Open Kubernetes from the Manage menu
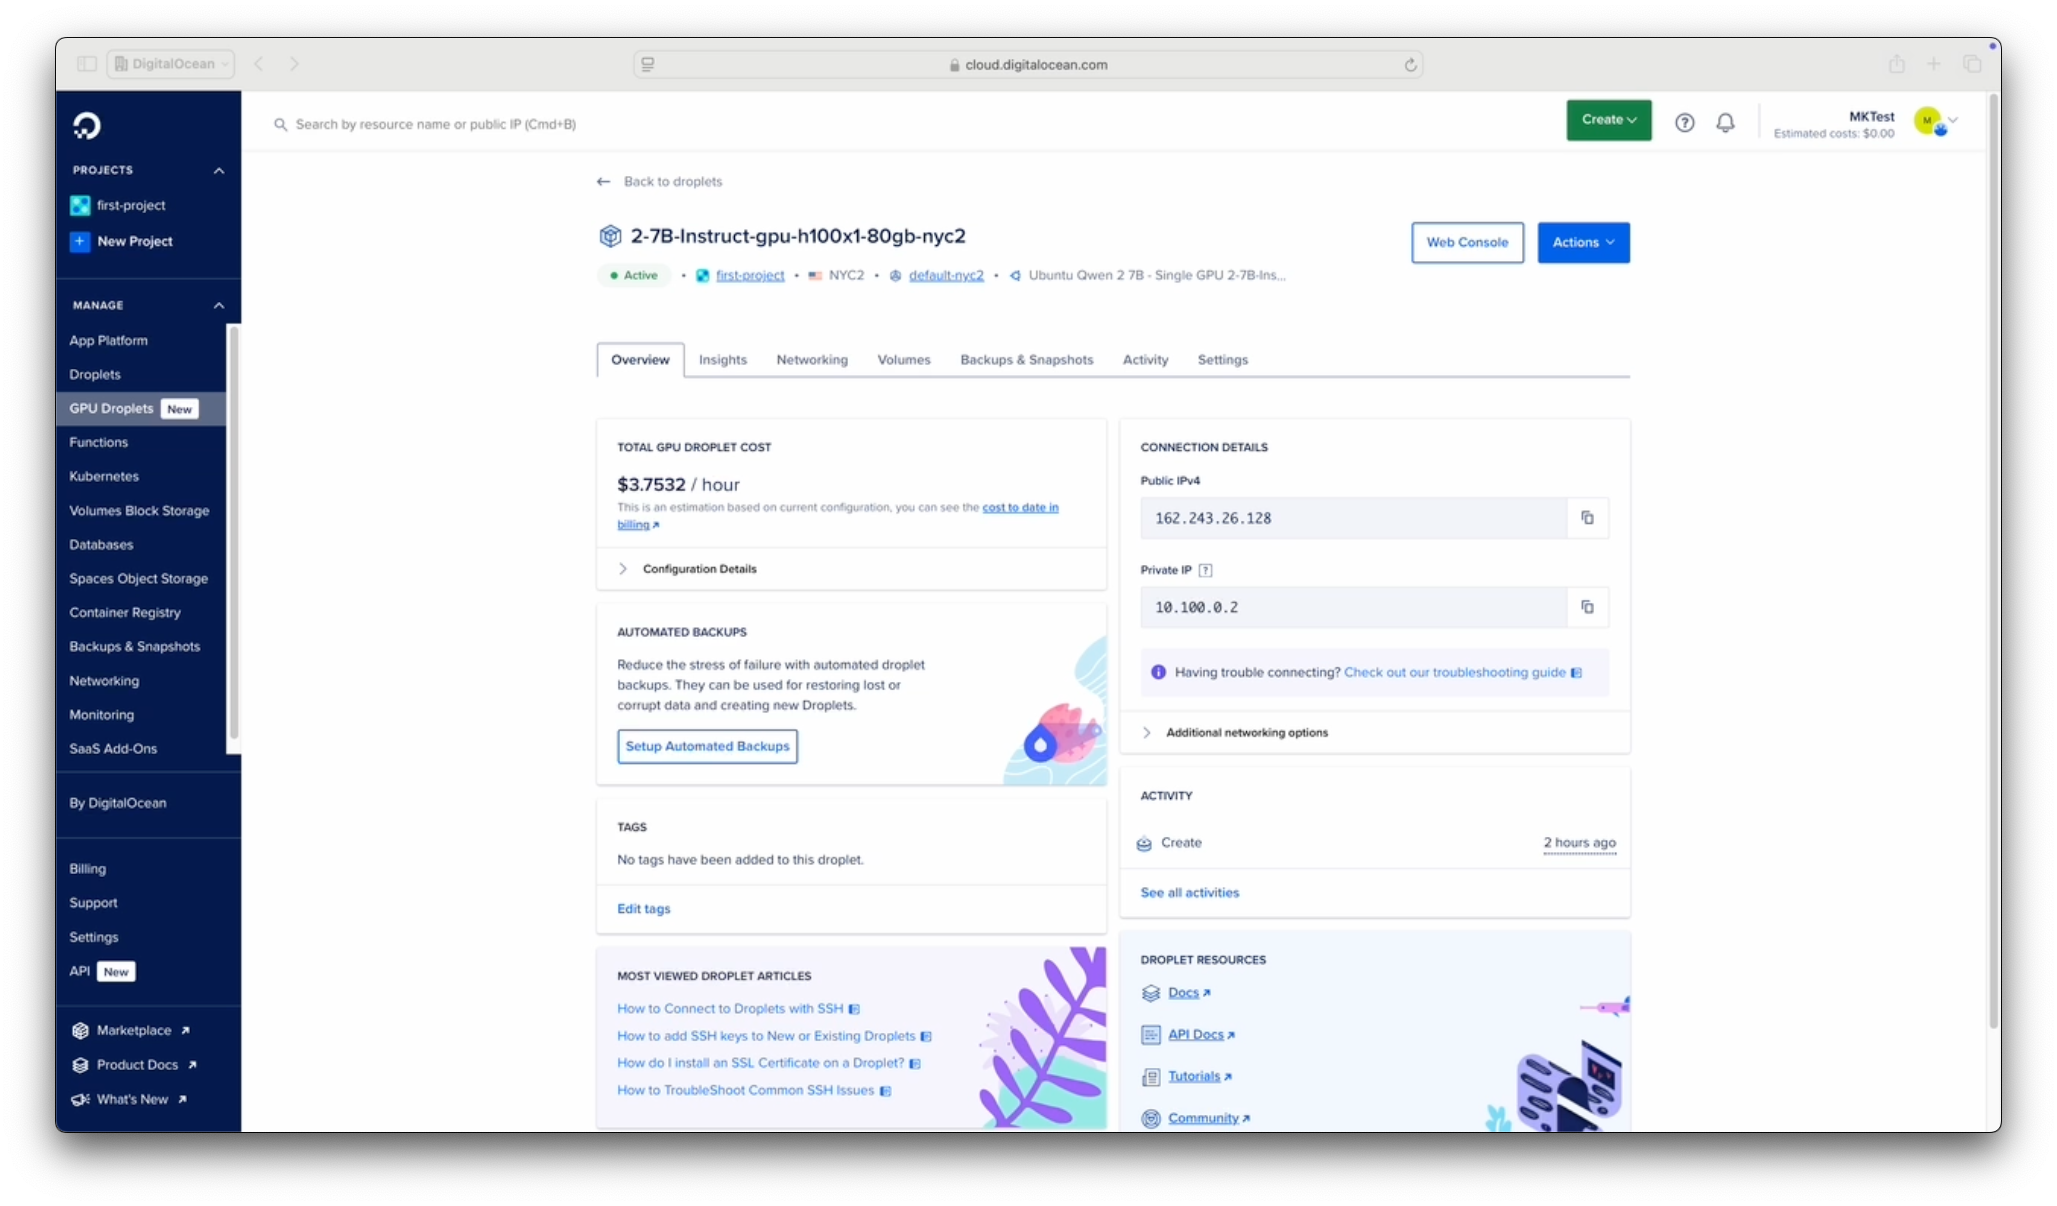Image resolution: width=2057 pixels, height=1206 pixels. pos(103,476)
